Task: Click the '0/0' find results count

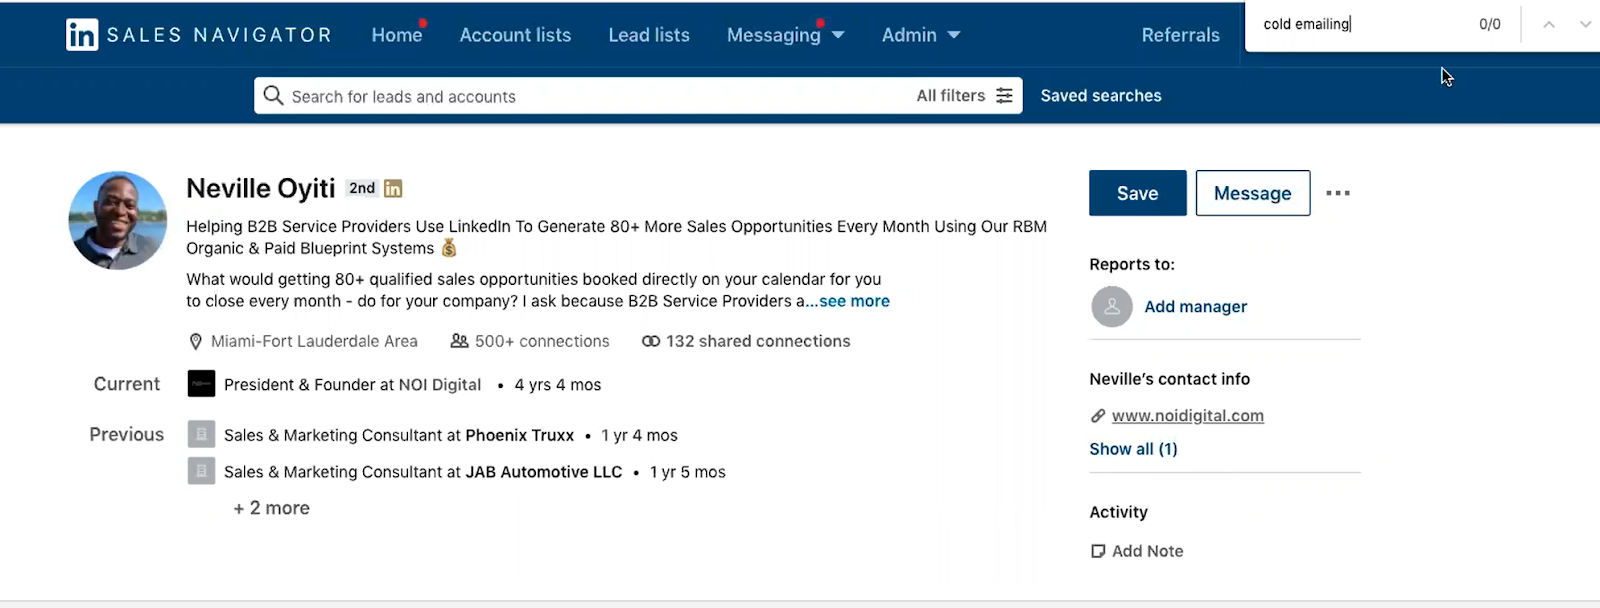Action: pyautogui.click(x=1490, y=24)
